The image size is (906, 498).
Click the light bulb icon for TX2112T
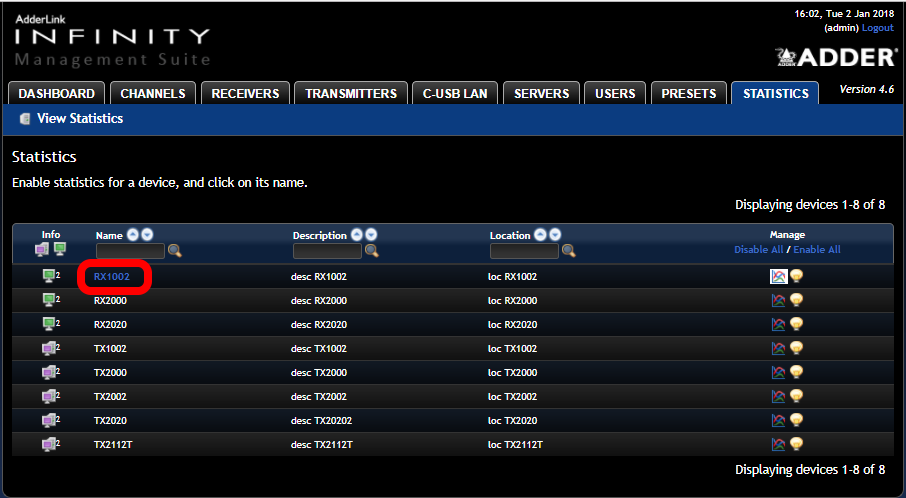click(x=797, y=444)
